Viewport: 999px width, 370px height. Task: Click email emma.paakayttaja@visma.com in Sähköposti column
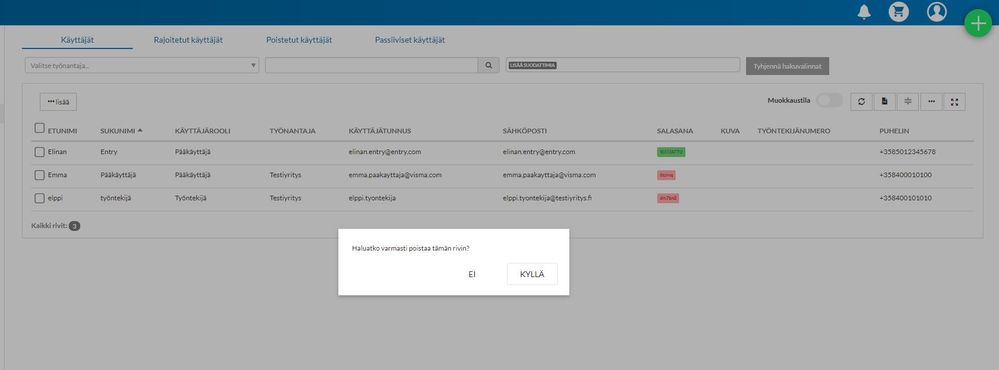549,175
